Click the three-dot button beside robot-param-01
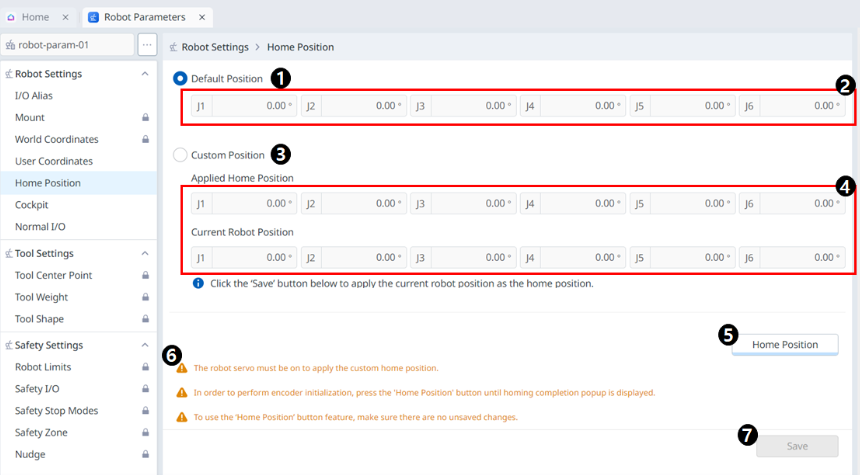The height and width of the screenshot is (475, 860). pyautogui.click(x=147, y=45)
